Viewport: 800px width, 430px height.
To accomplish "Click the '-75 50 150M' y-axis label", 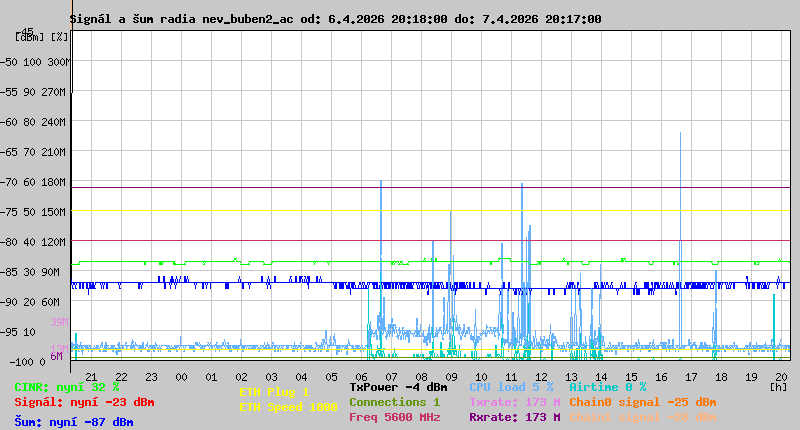I will [x=34, y=212].
